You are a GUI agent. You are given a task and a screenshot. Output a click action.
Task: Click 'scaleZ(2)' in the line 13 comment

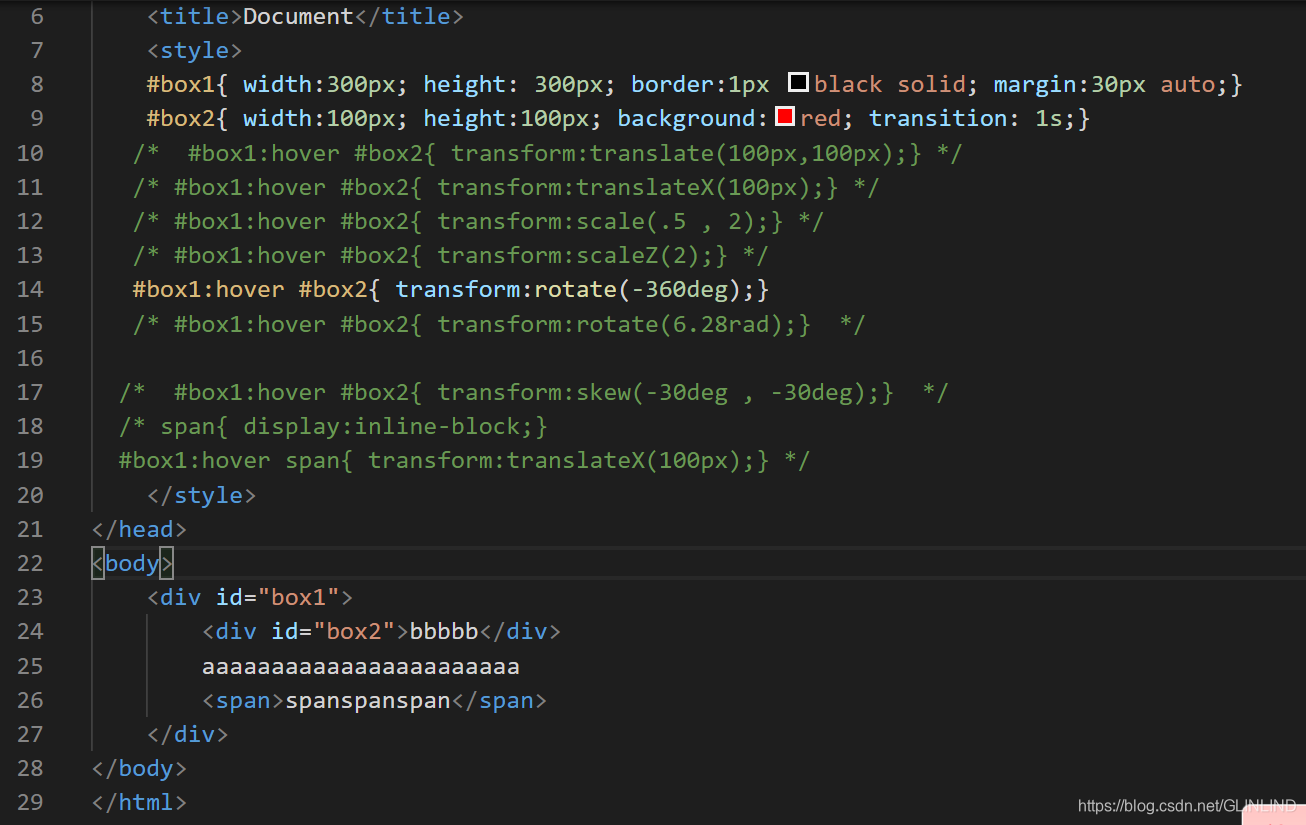coord(639,255)
